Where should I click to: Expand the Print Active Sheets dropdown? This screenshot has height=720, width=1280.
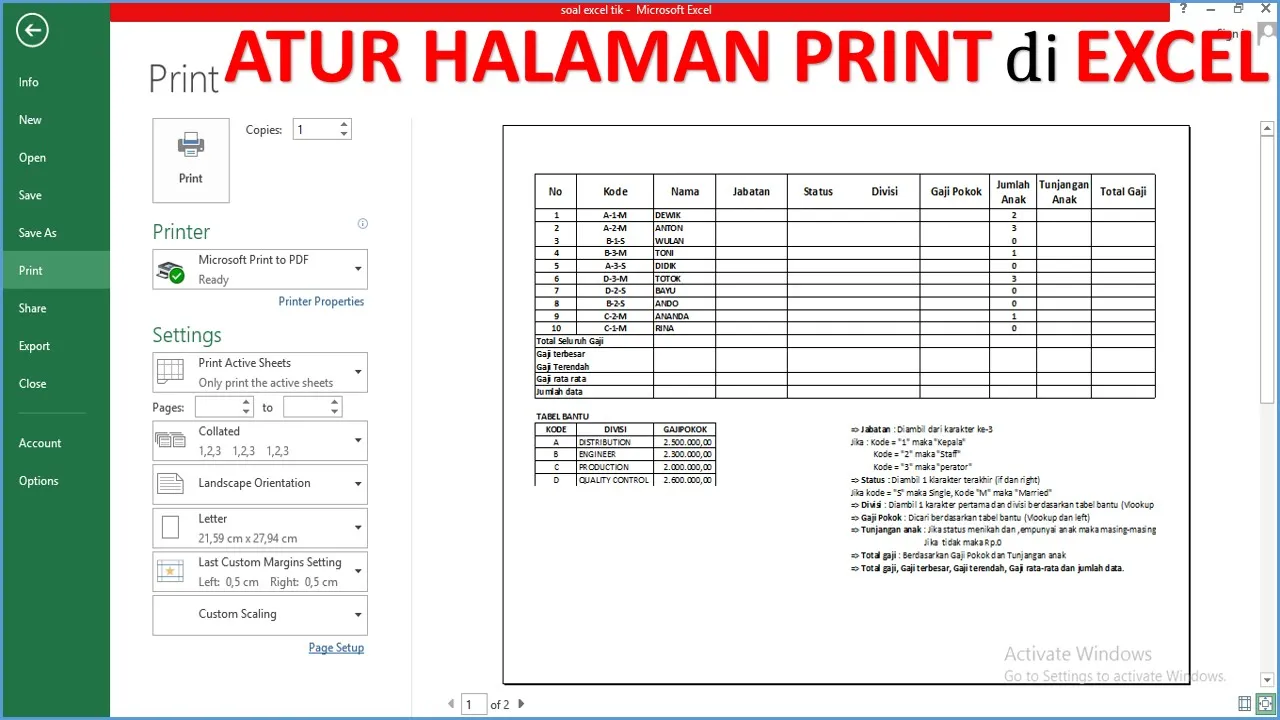coord(358,372)
